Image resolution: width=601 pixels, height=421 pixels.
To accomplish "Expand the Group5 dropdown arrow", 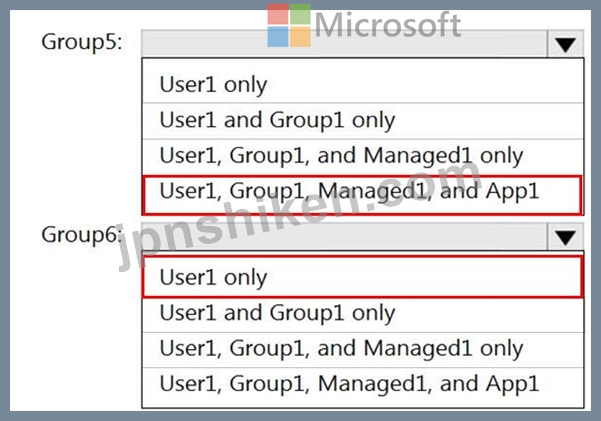I will 566,45.
